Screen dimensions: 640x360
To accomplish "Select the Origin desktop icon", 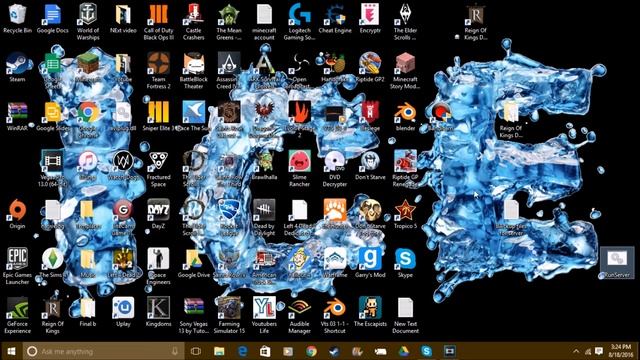I will (x=17, y=215).
